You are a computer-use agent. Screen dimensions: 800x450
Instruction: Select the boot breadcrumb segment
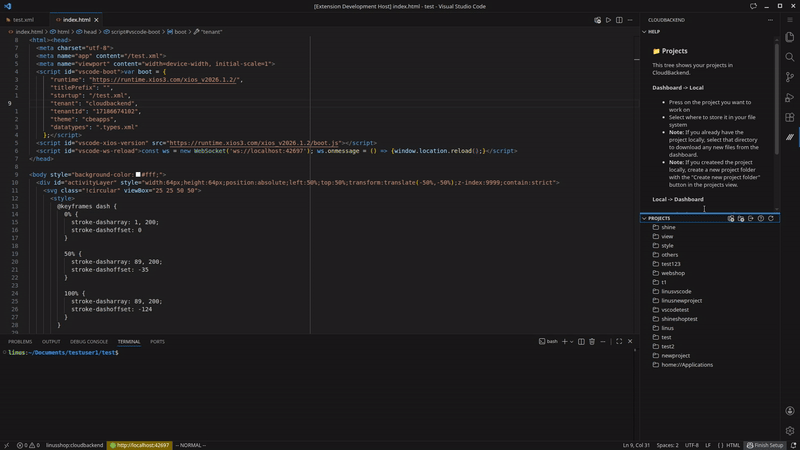[177, 32]
